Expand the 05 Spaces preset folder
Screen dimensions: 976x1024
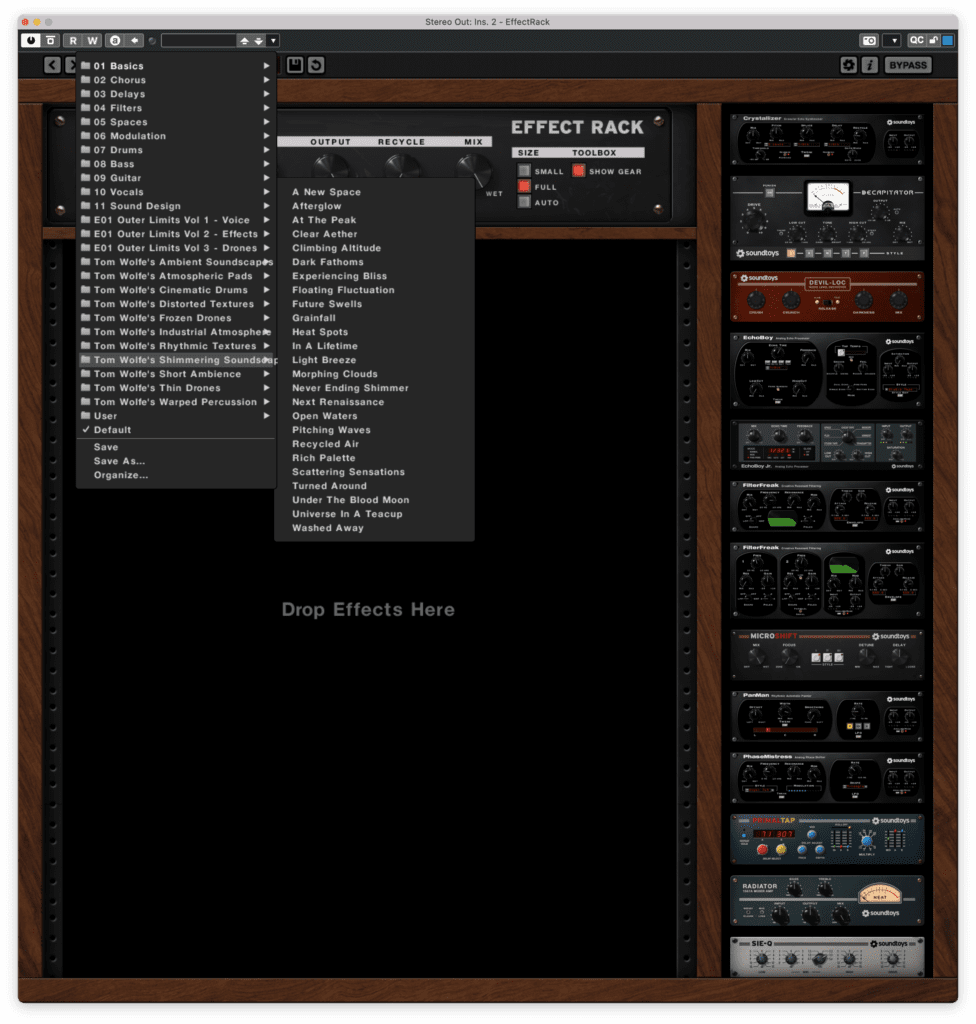(176, 122)
